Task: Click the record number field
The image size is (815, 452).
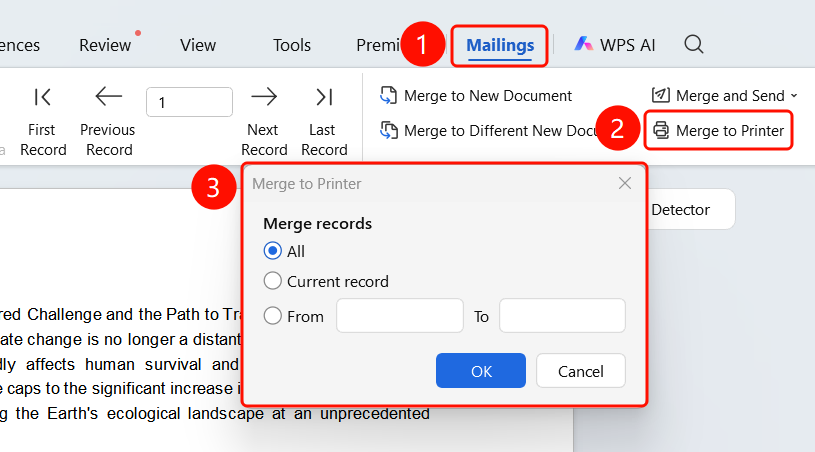Action: coord(189,102)
